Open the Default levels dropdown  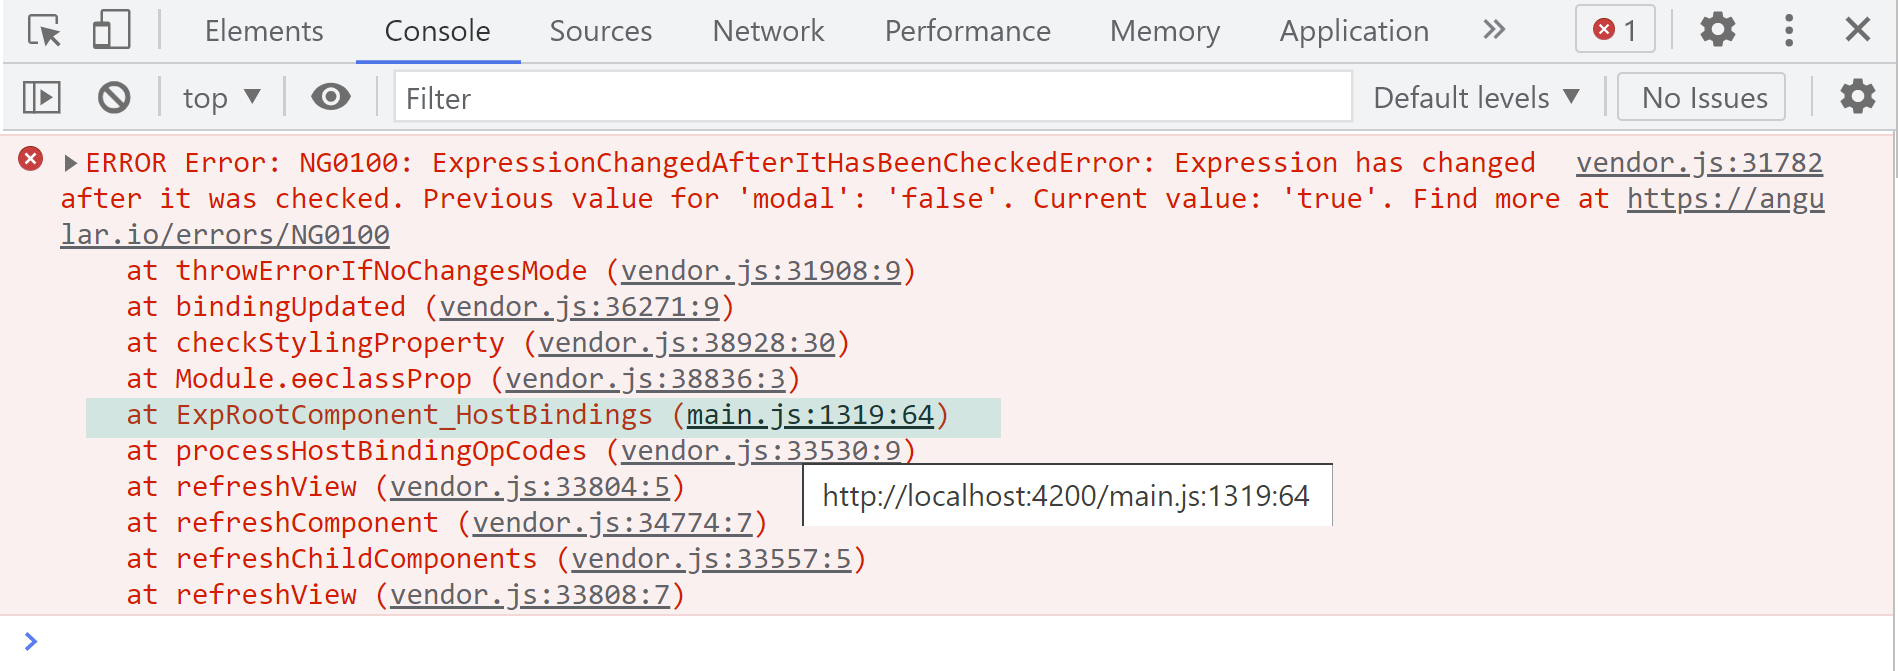[1476, 98]
